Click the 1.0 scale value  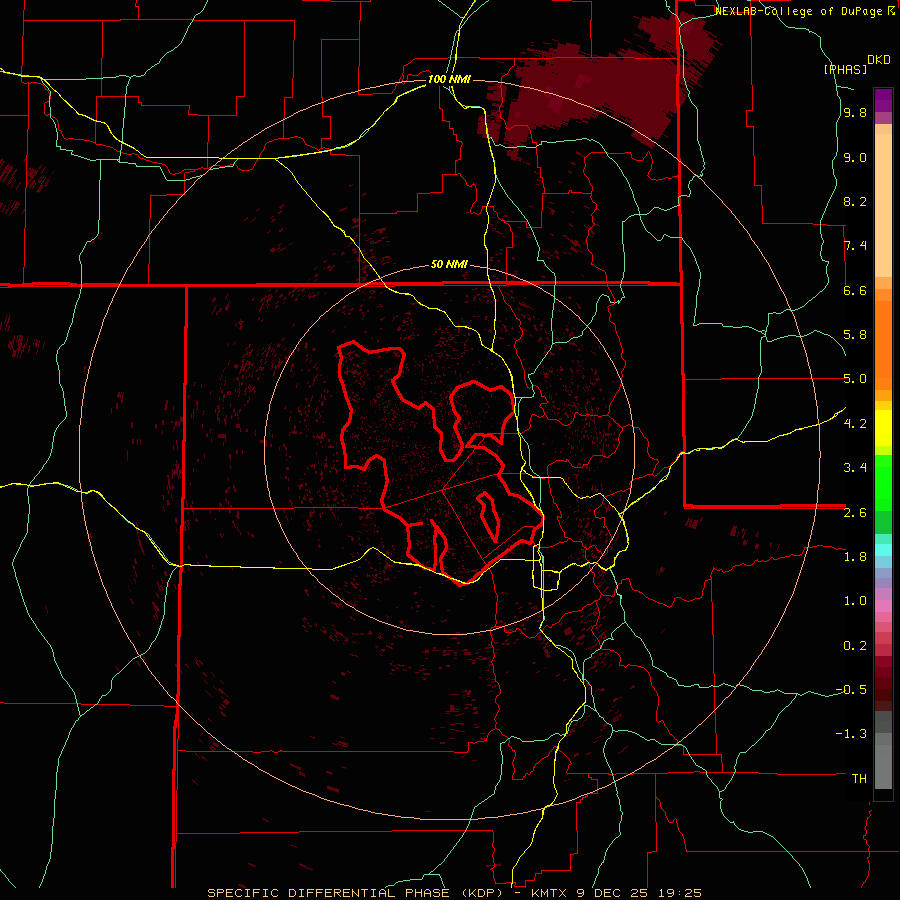coord(855,601)
